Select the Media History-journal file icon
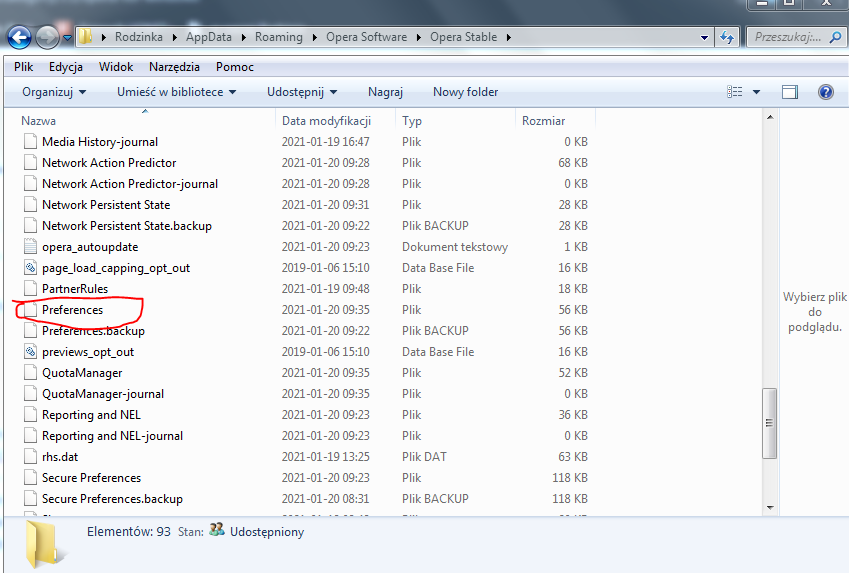Viewport: 849px width, 573px height. [30, 141]
